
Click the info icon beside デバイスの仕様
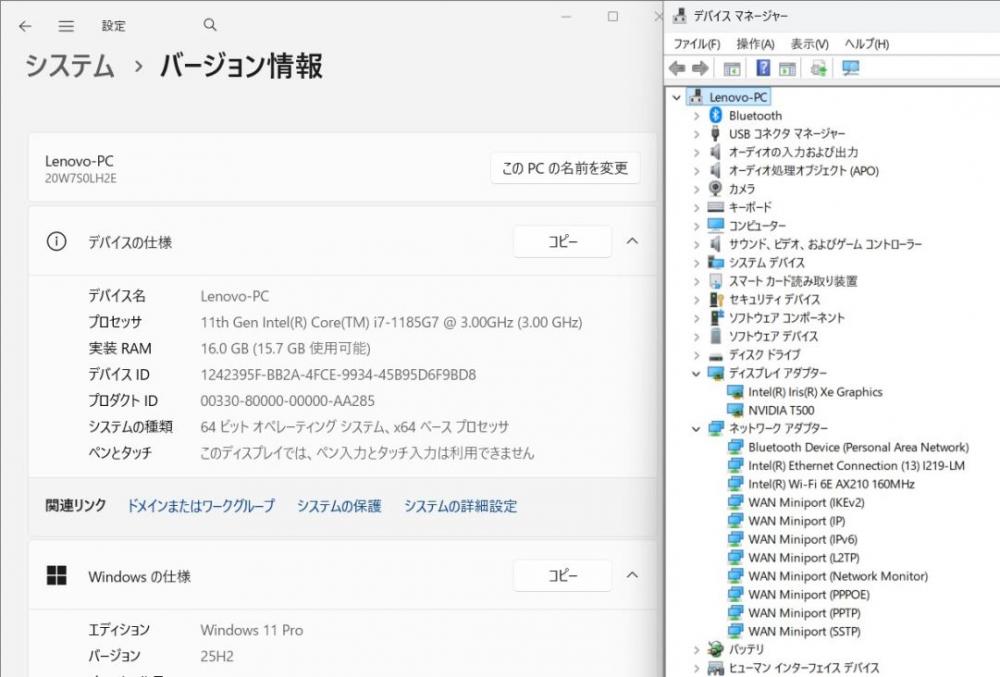point(57,242)
